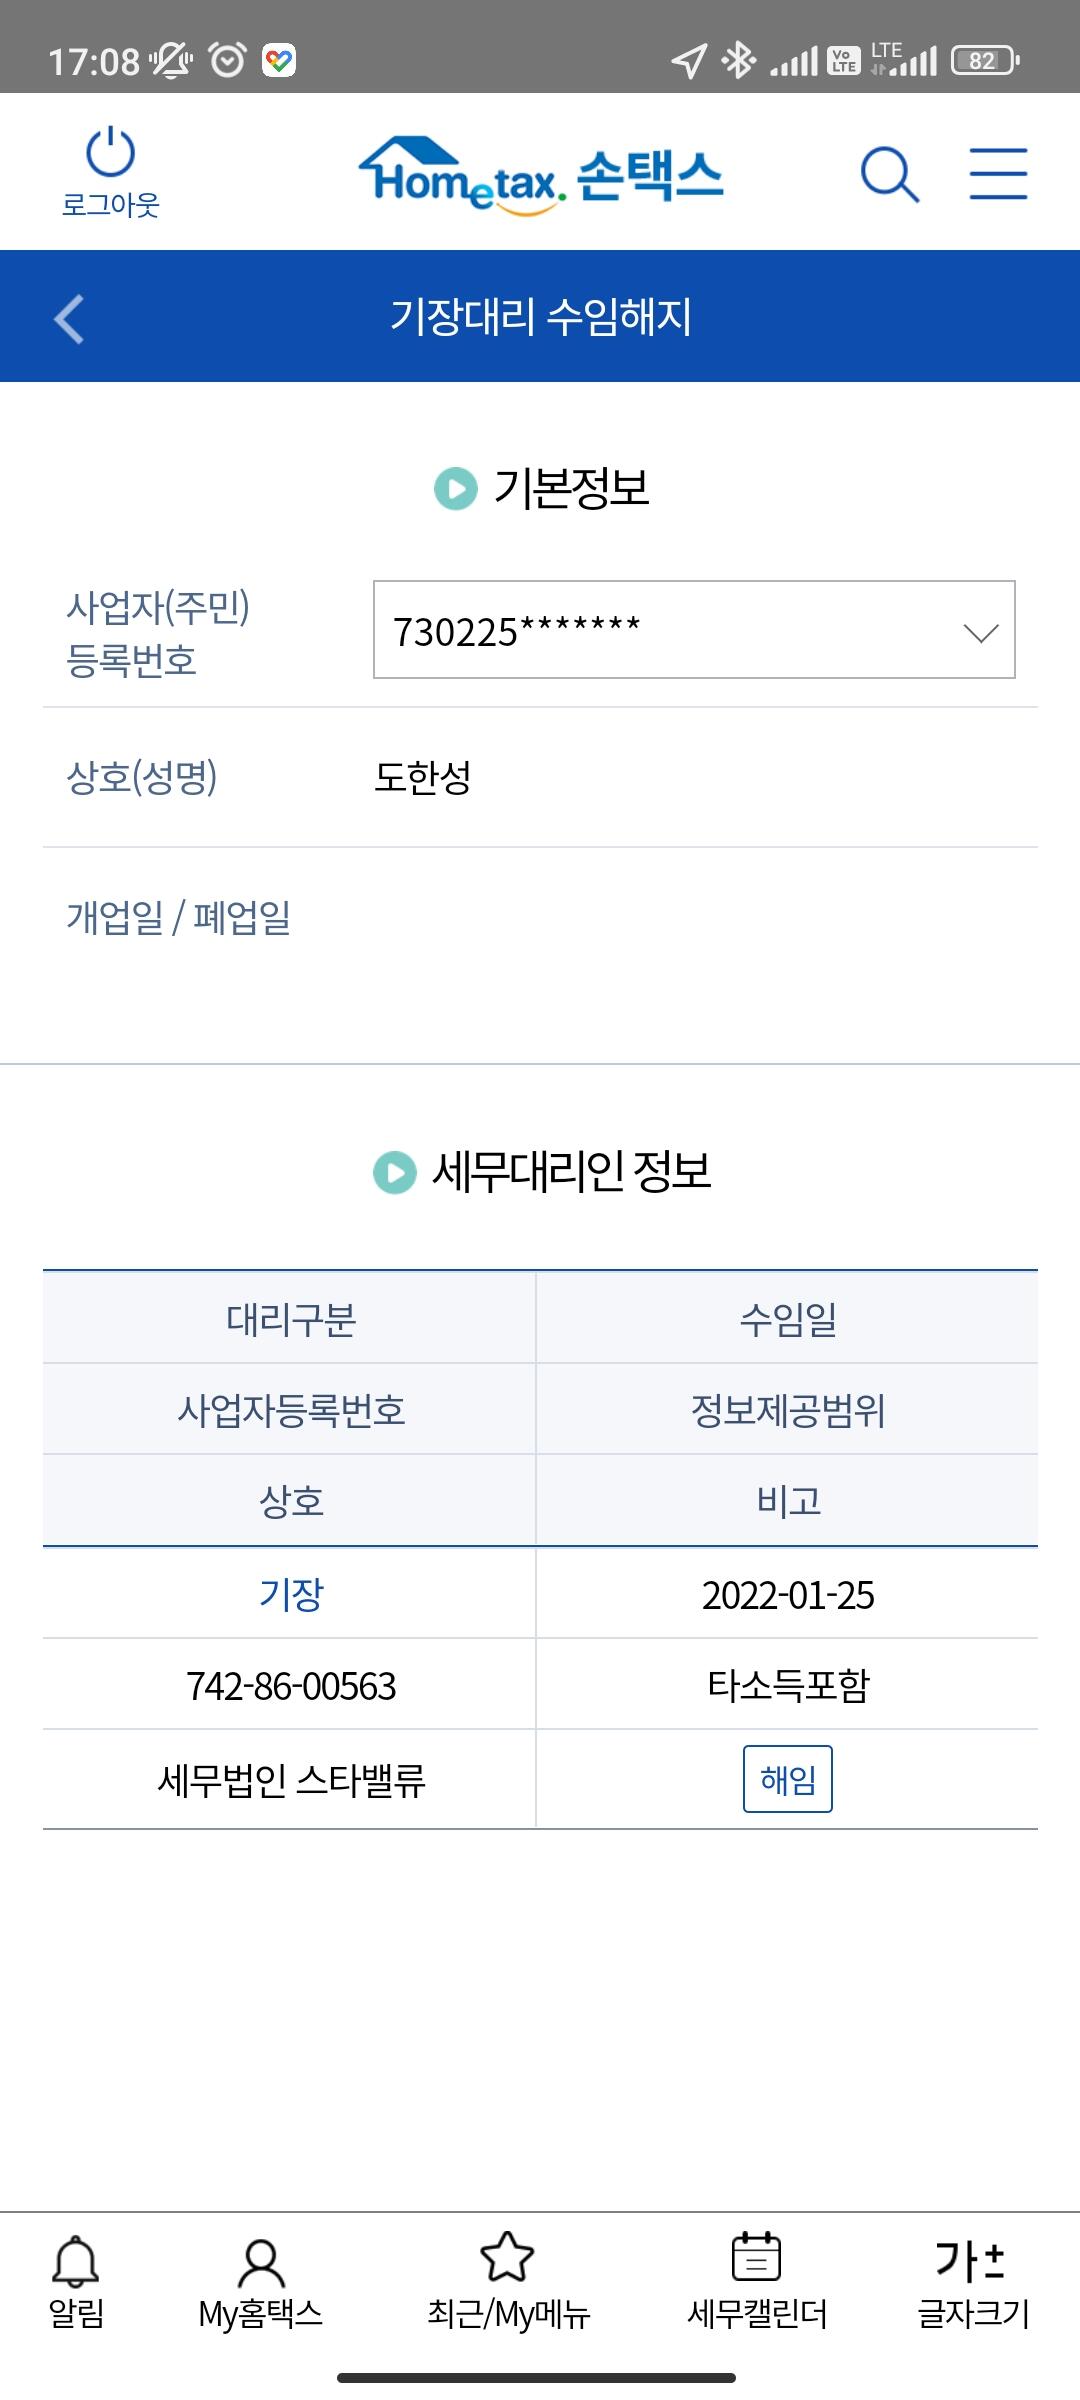The height and width of the screenshot is (2400, 1080).
Task: Tap the 세무대리인 정보 section bullet icon
Action: coord(394,1172)
